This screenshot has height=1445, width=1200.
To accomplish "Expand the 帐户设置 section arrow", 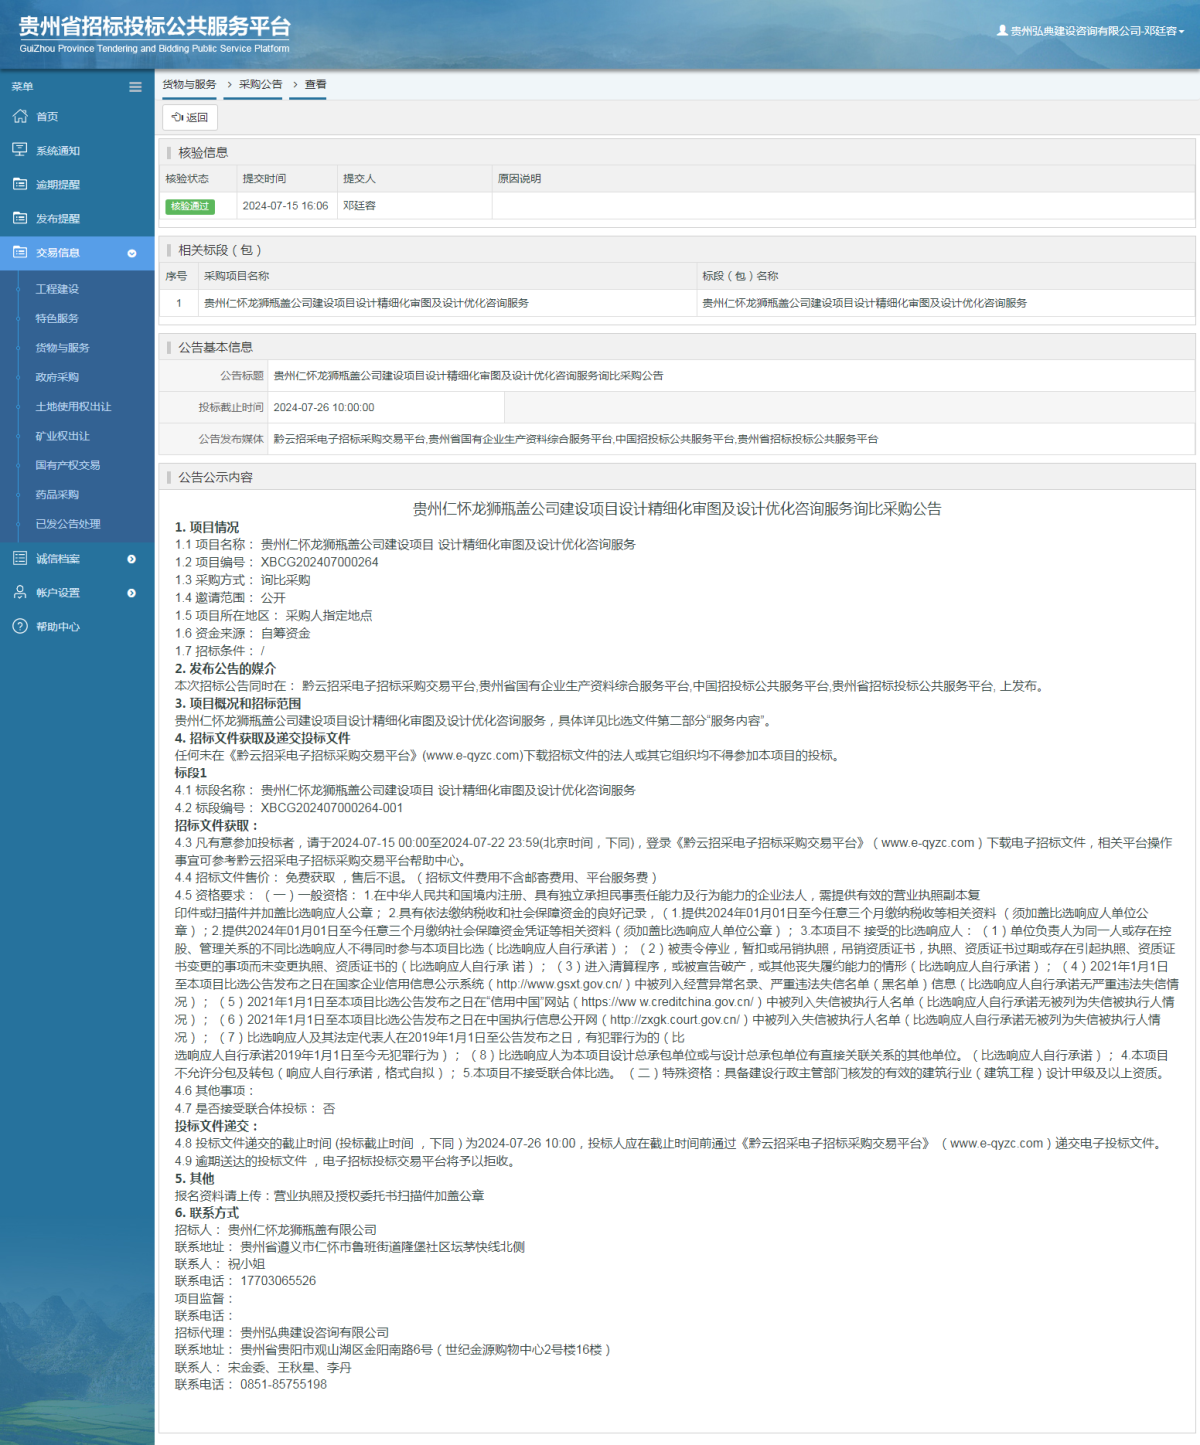I will (131, 592).
